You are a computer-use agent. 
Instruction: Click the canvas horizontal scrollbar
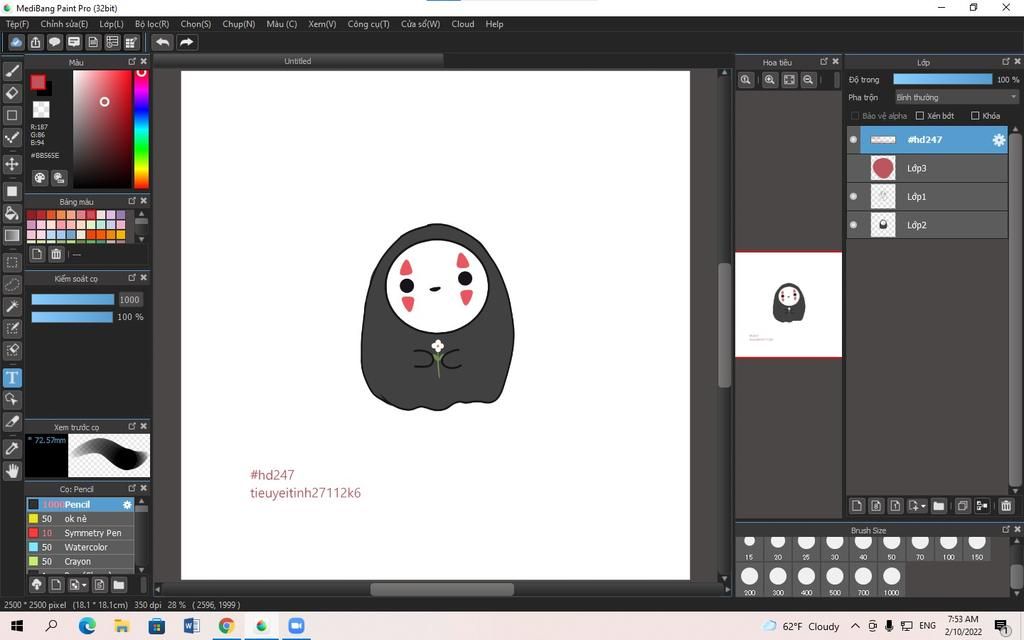[x=442, y=589]
